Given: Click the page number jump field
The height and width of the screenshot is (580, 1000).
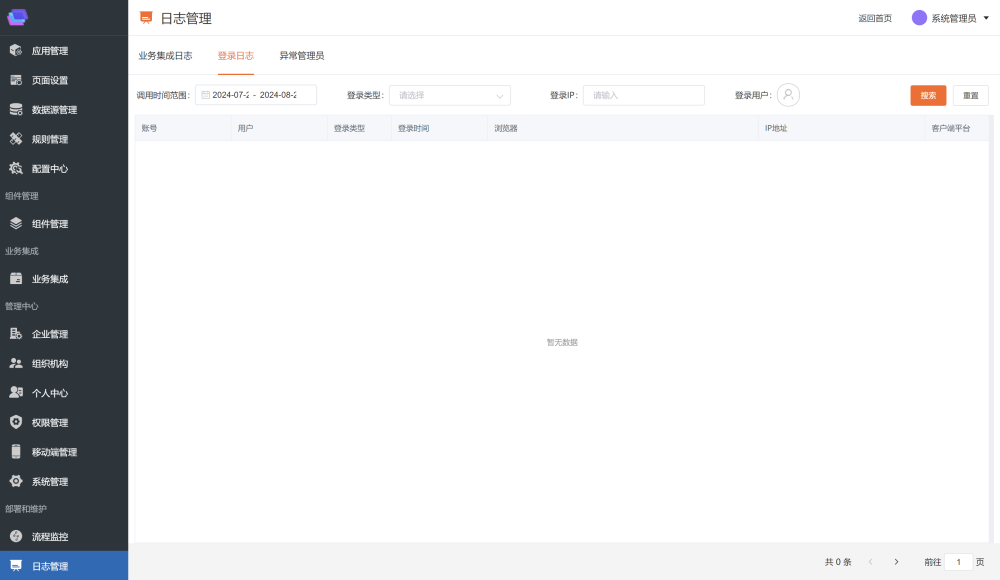Looking at the screenshot, I should tap(958, 562).
